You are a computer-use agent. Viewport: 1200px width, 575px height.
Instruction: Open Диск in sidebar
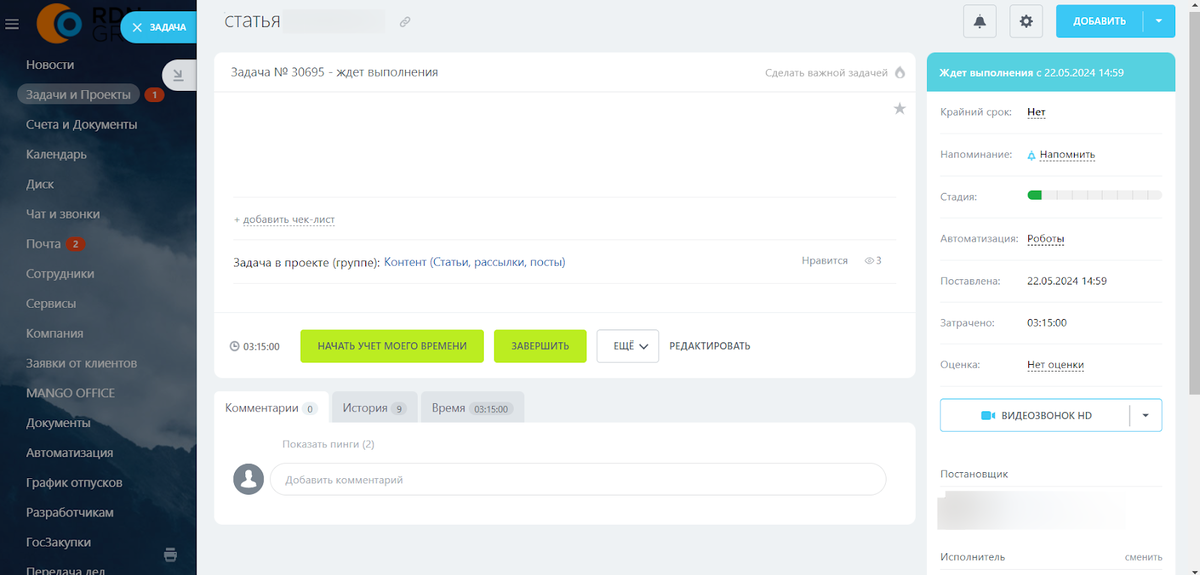[x=40, y=185]
